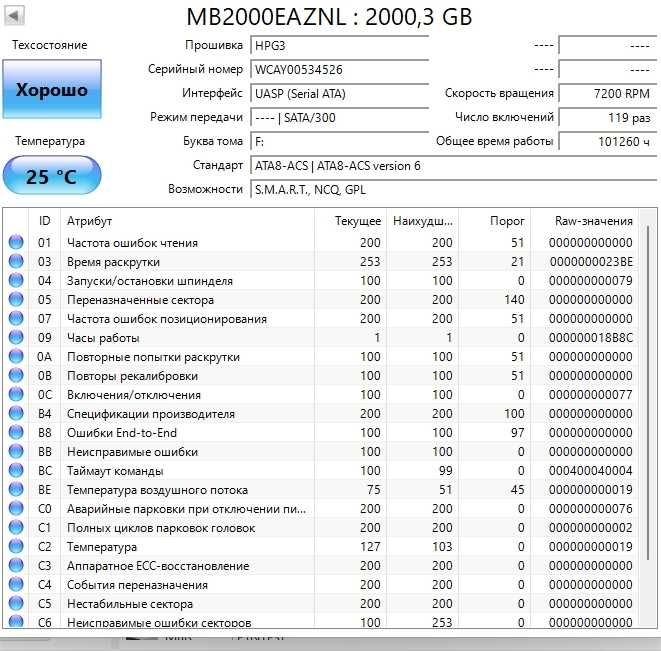Click the status circle for attribute 0A
The image size is (661, 651).
(16, 357)
